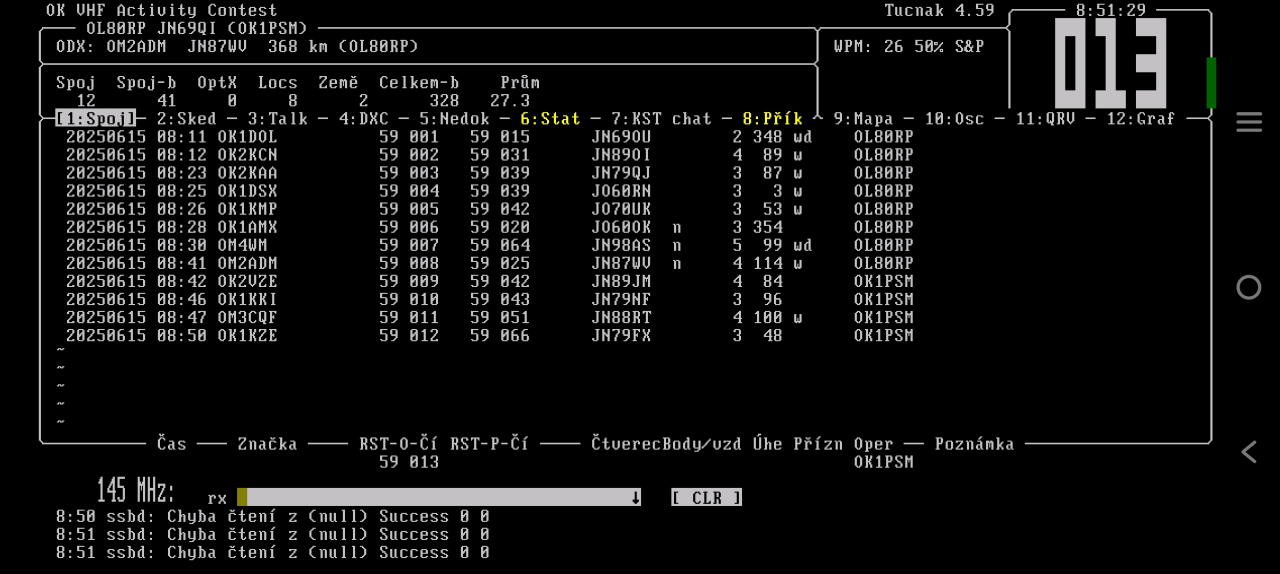This screenshot has width=1280, height=574.
Task: Select the QSO row for OM2ADM
Action: point(247,263)
